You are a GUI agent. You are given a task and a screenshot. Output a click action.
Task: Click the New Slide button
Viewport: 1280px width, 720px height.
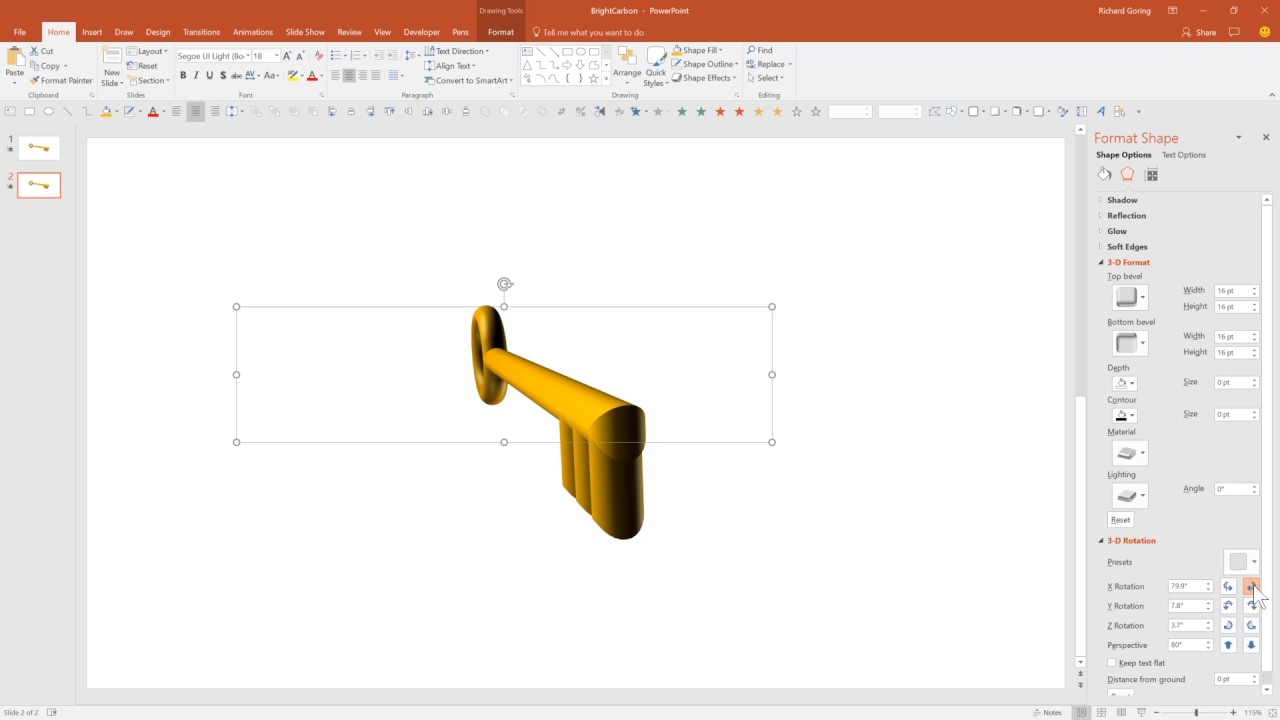(112, 66)
